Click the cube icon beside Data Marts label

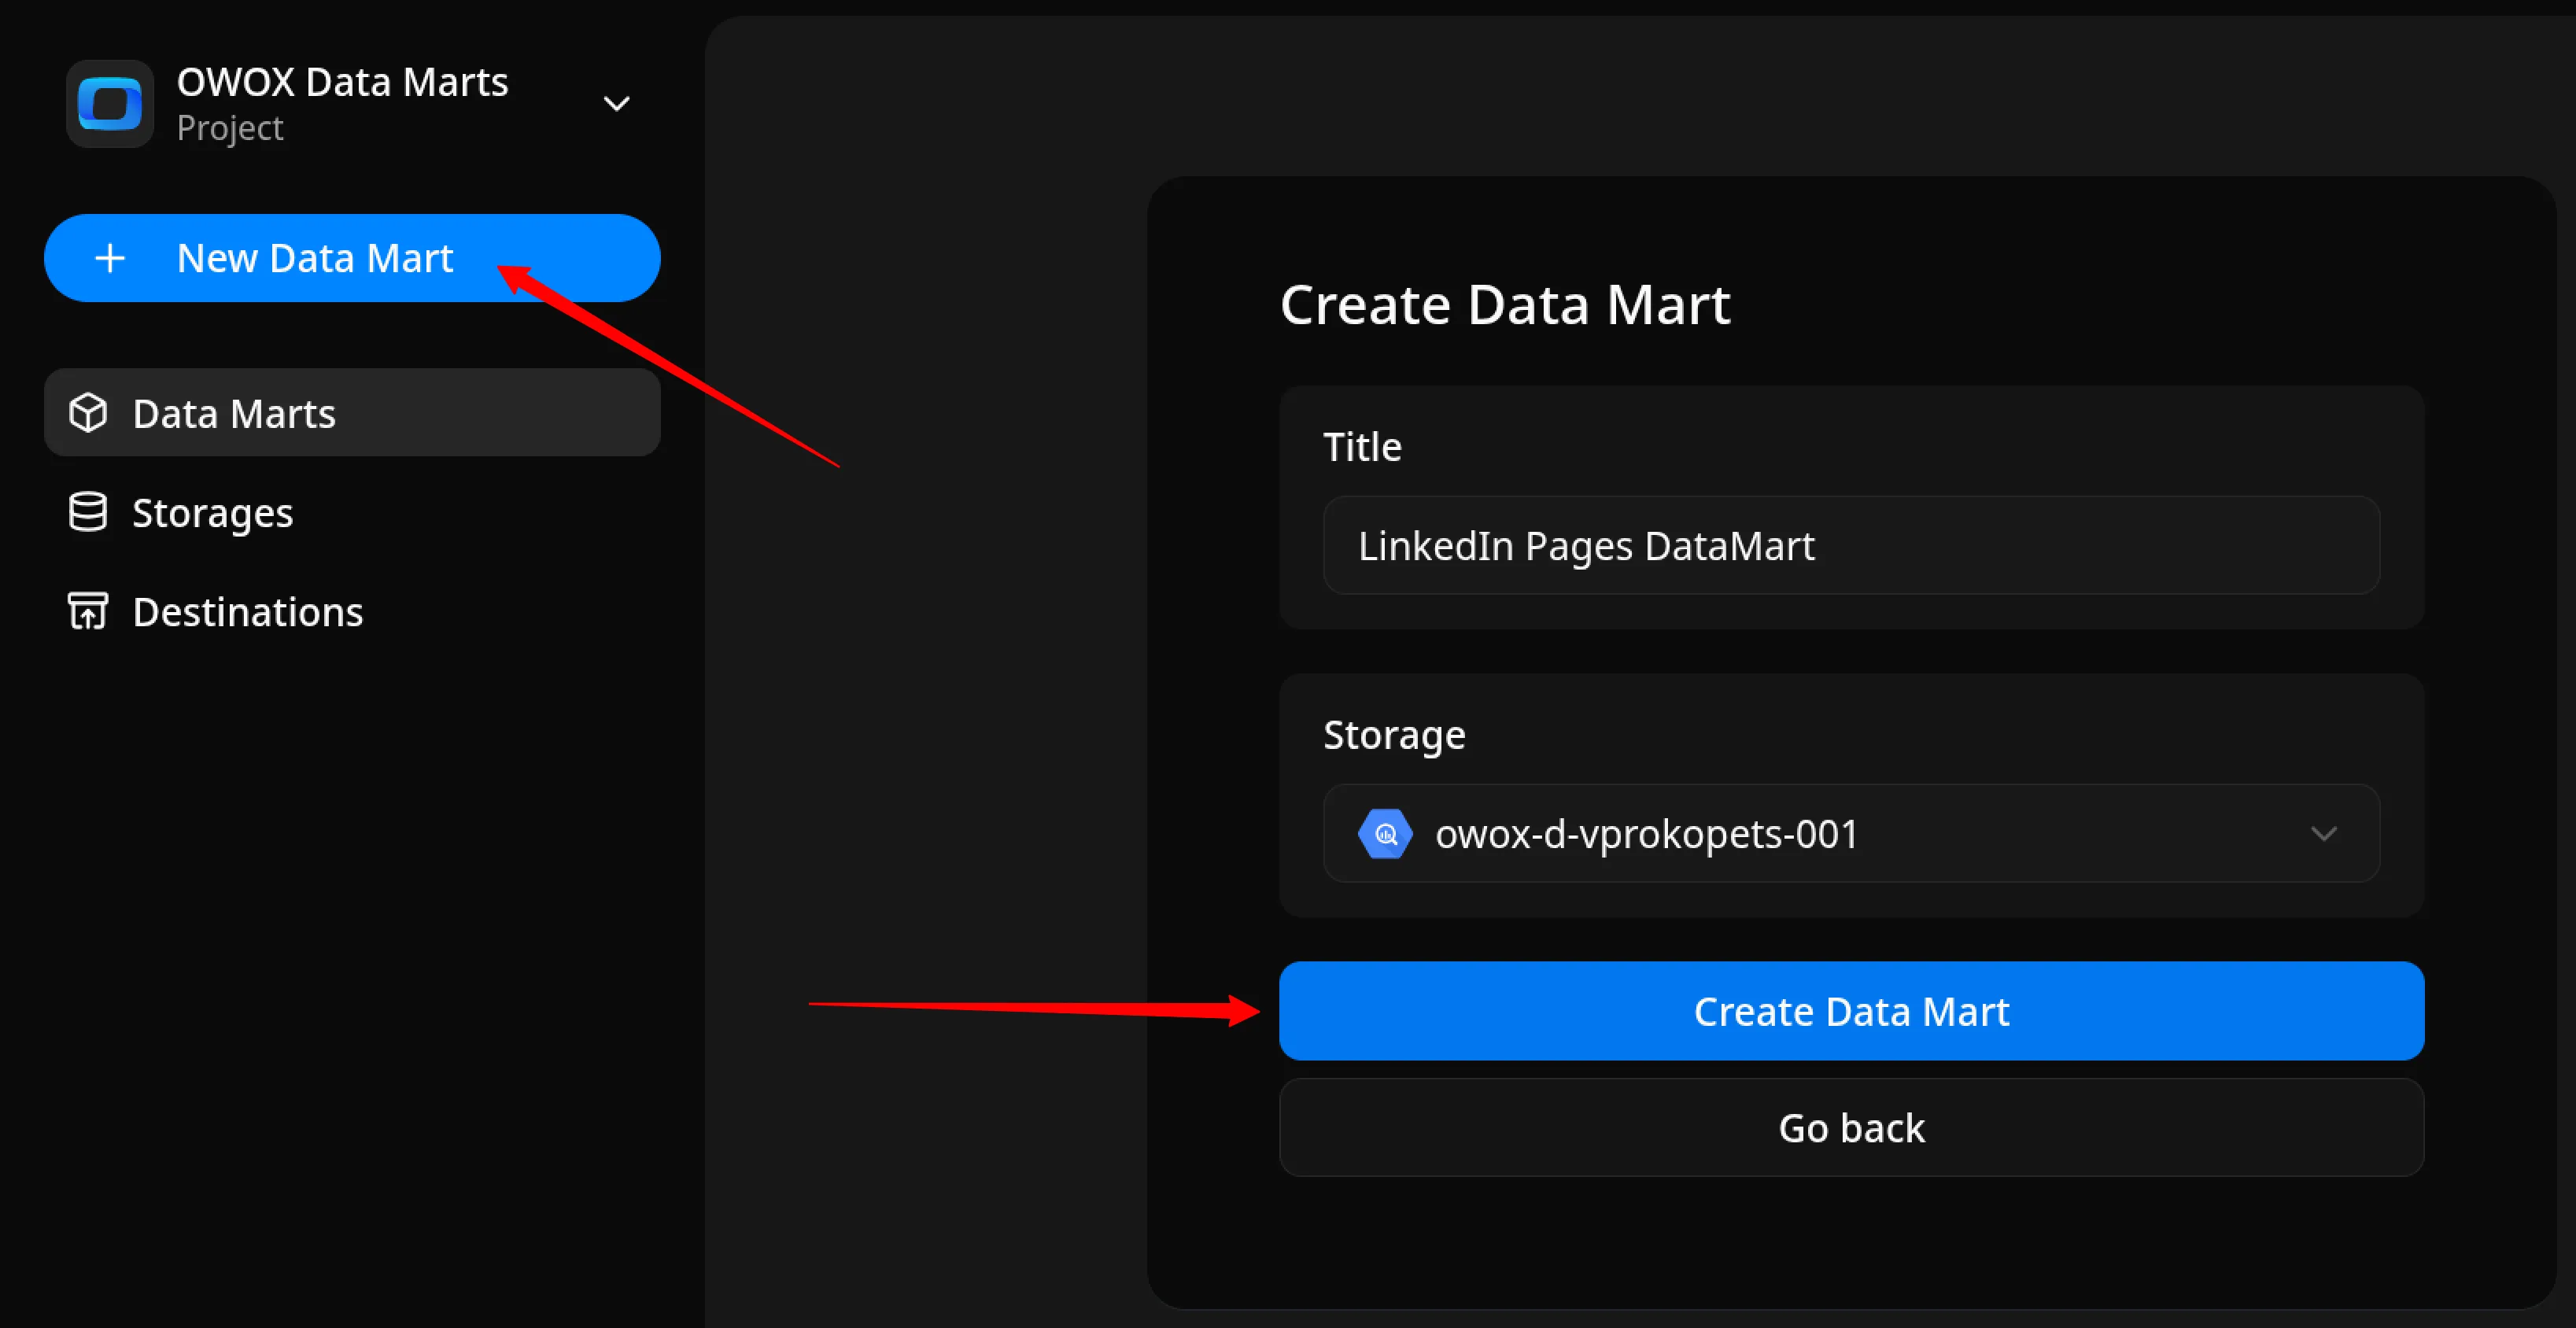(x=88, y=412)
